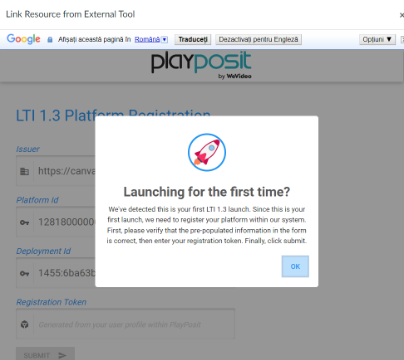Click the OK button in the dialog

point(295,266)
